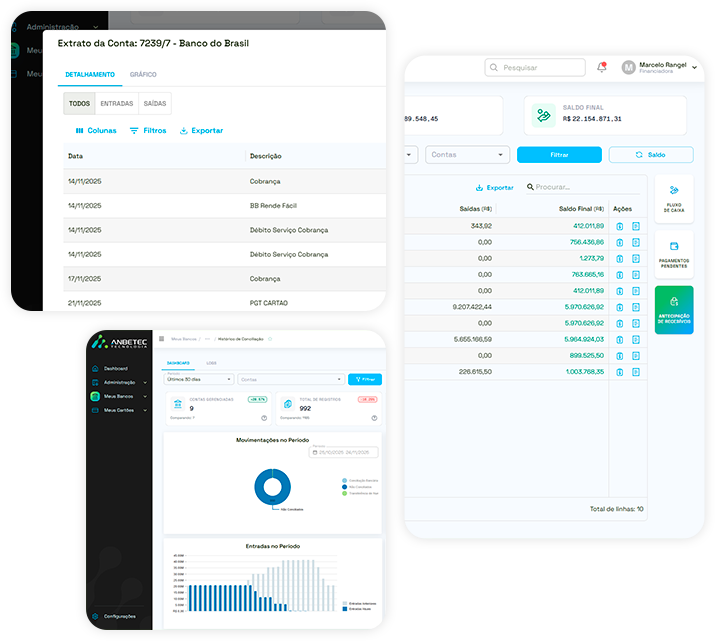Click the Pesquisar search field
This screenshot has width=715, height=641.
point(535,68)
